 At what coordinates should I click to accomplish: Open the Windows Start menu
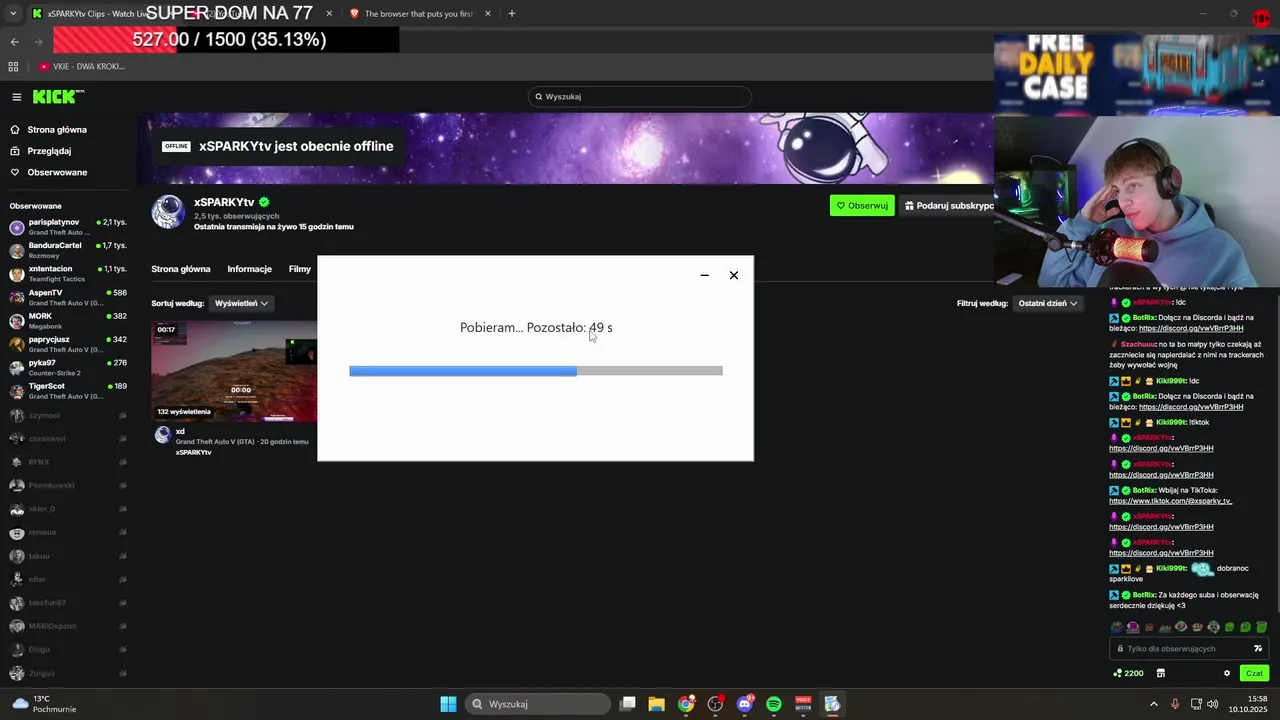[x=449, y=704]
